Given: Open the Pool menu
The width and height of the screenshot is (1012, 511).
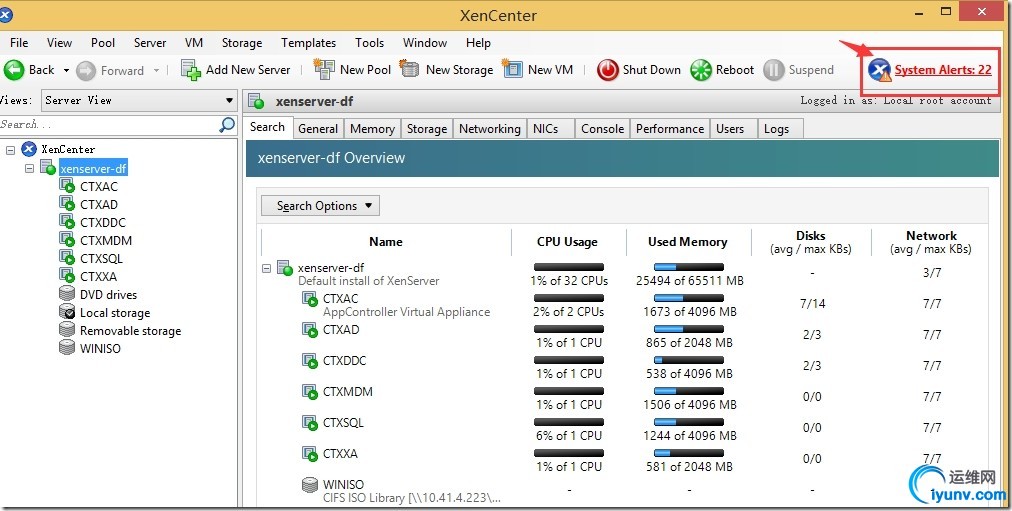Looking at the screenshot, I should point(103,43).
